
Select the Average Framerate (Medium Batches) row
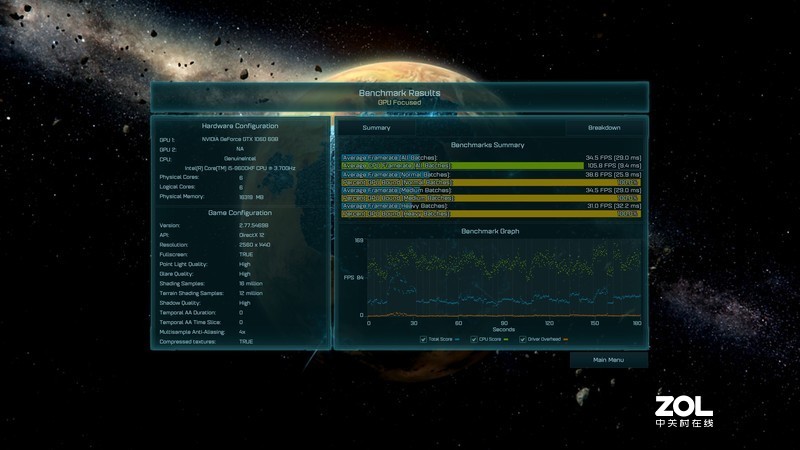[490, 190]
